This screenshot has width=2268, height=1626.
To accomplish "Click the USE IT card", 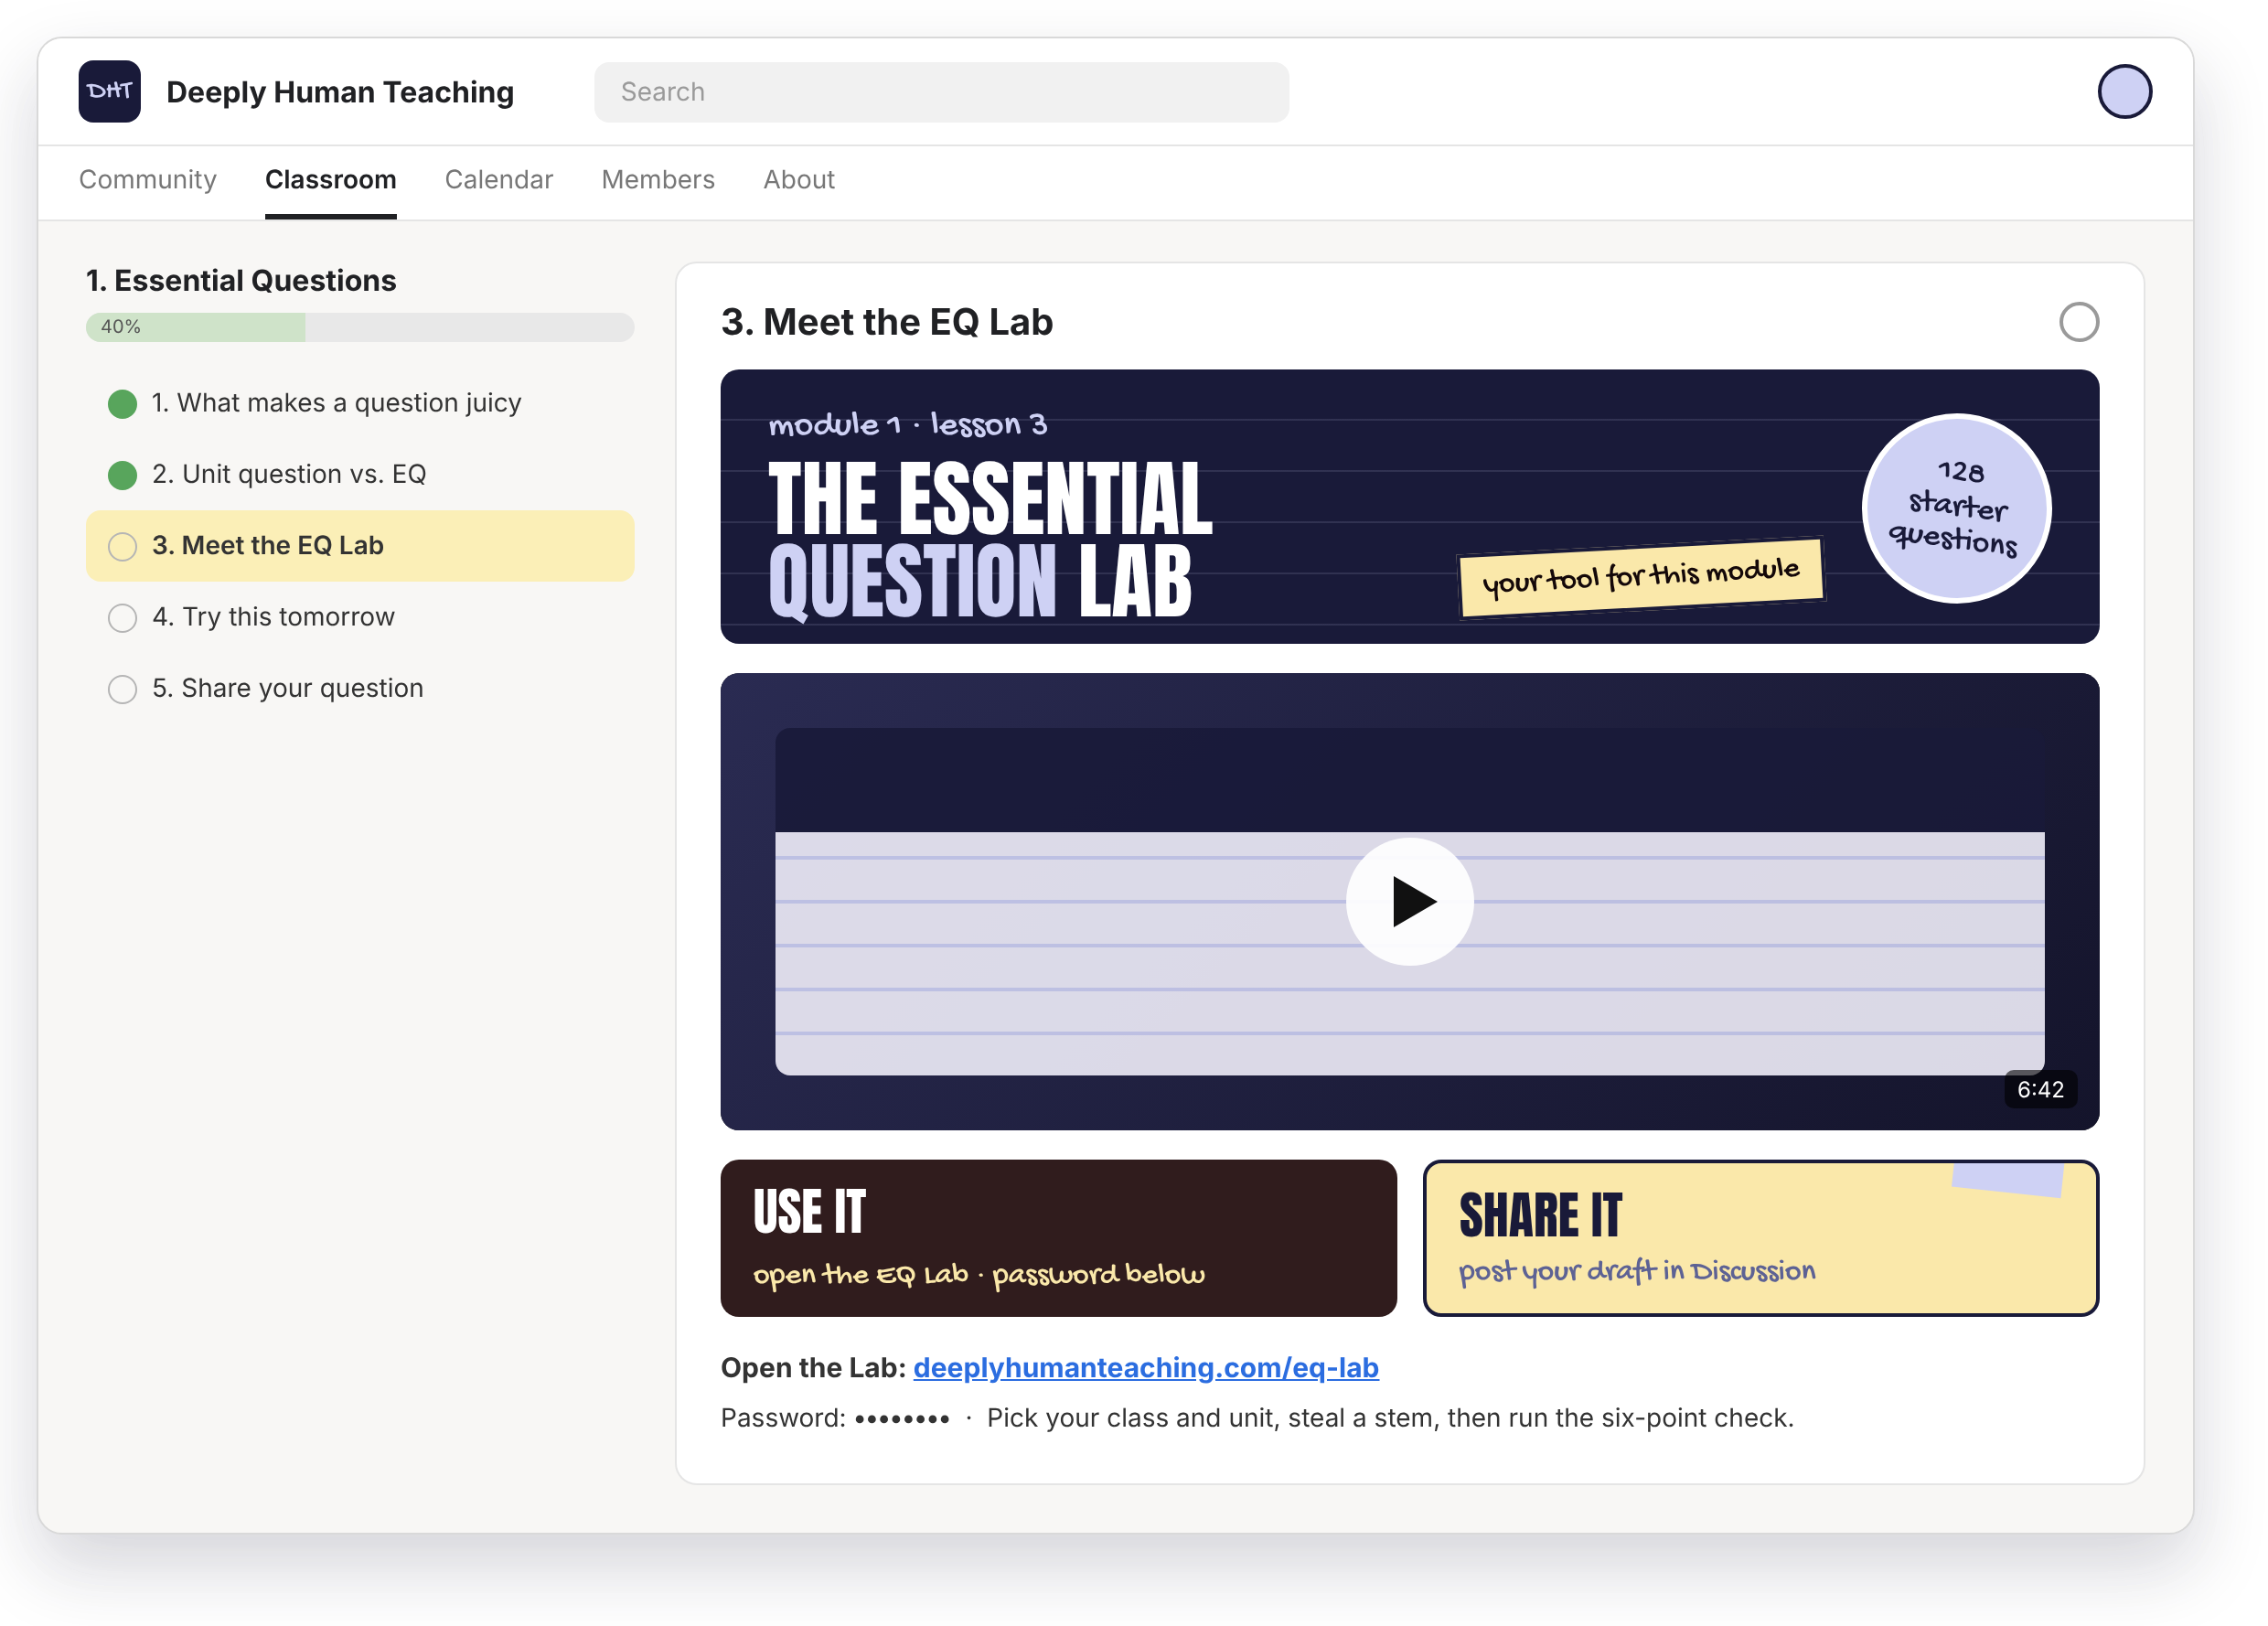I will click(x=1057, y=1237).
